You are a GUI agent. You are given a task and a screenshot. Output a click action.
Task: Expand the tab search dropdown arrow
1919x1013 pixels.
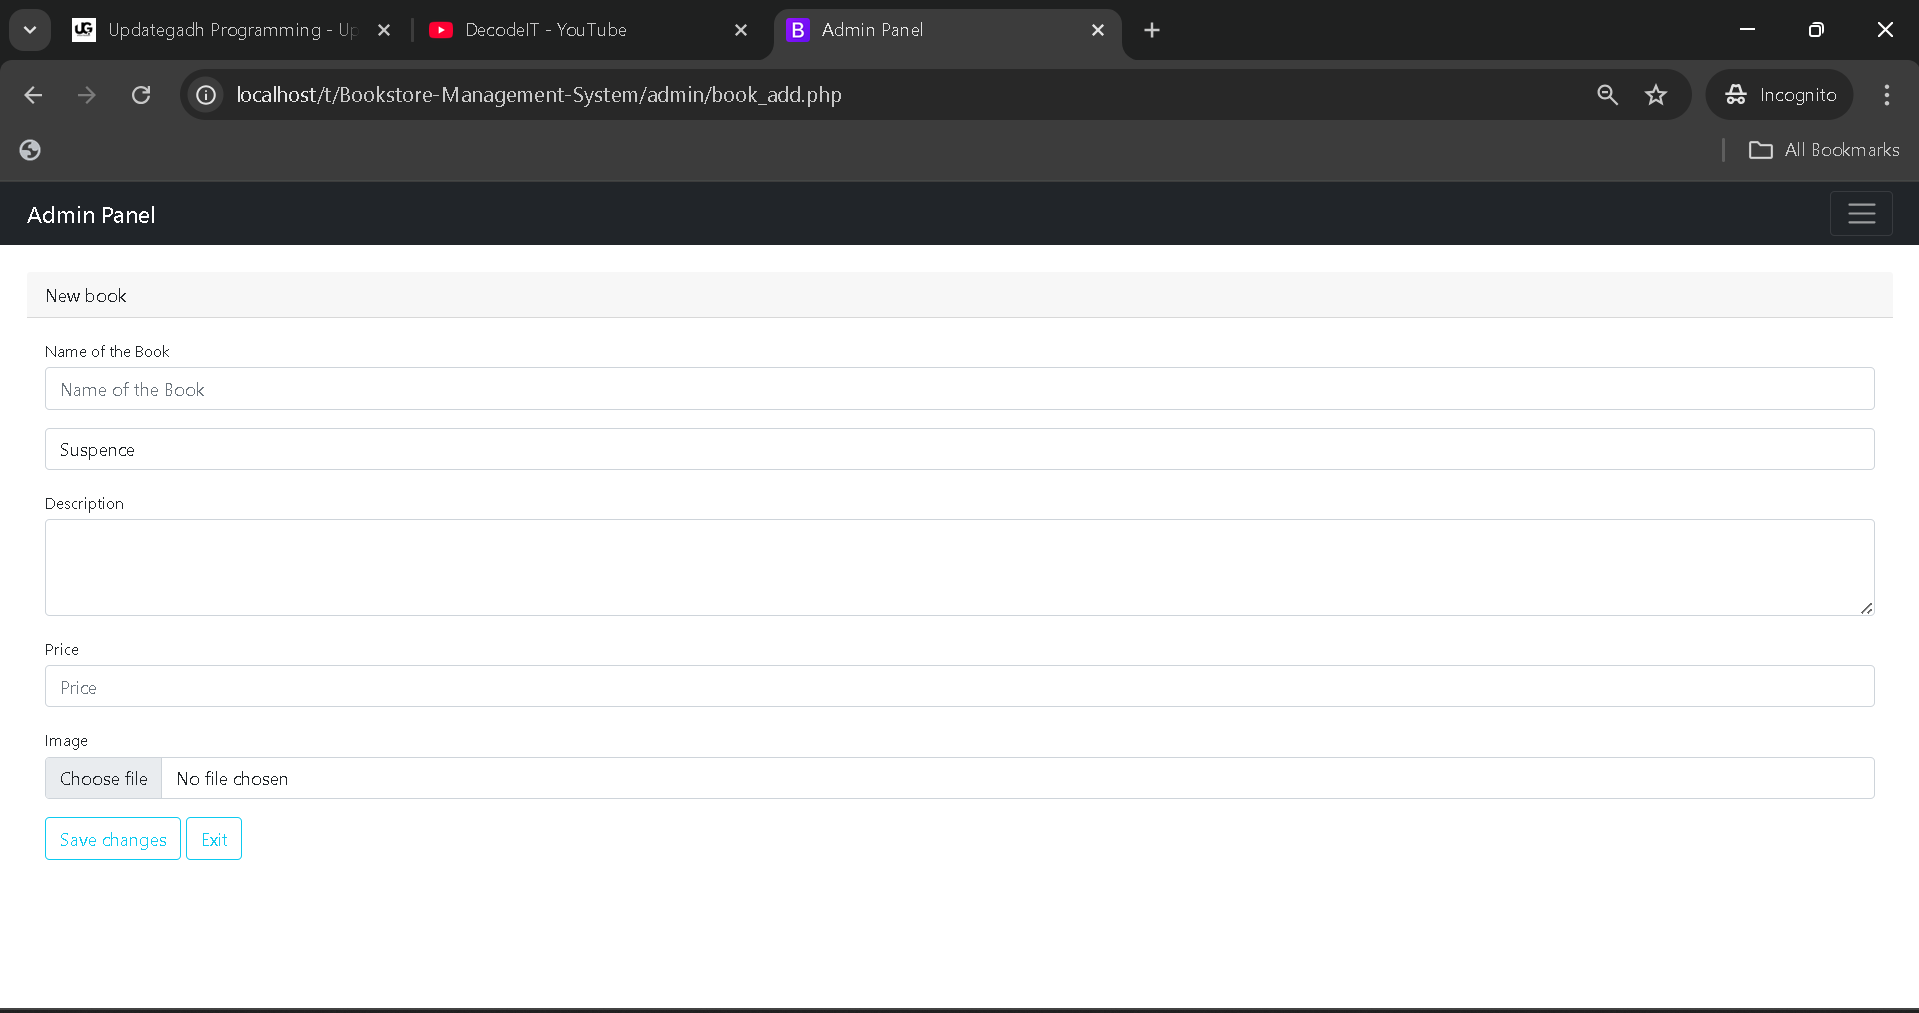coord(30,30)
